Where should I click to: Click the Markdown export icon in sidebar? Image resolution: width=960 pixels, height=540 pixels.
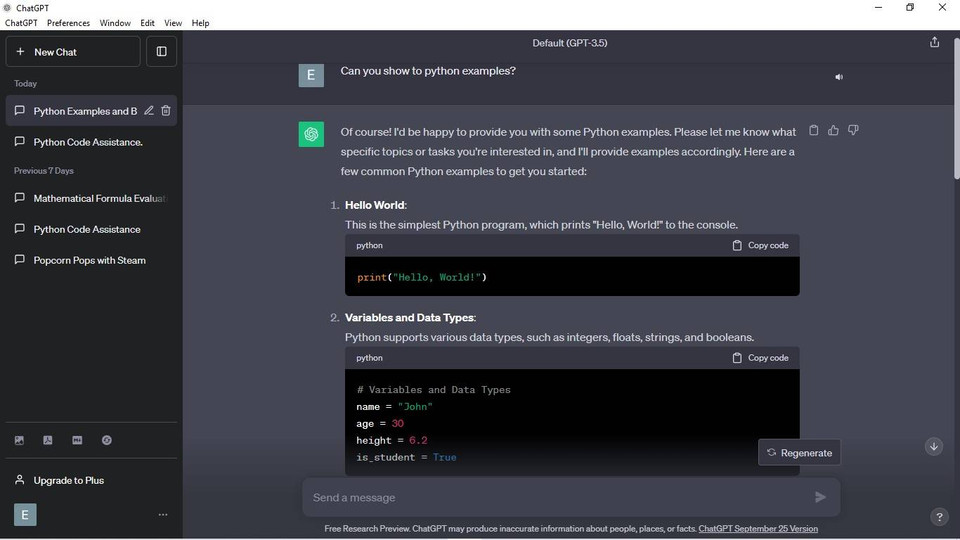pos(77,440)
